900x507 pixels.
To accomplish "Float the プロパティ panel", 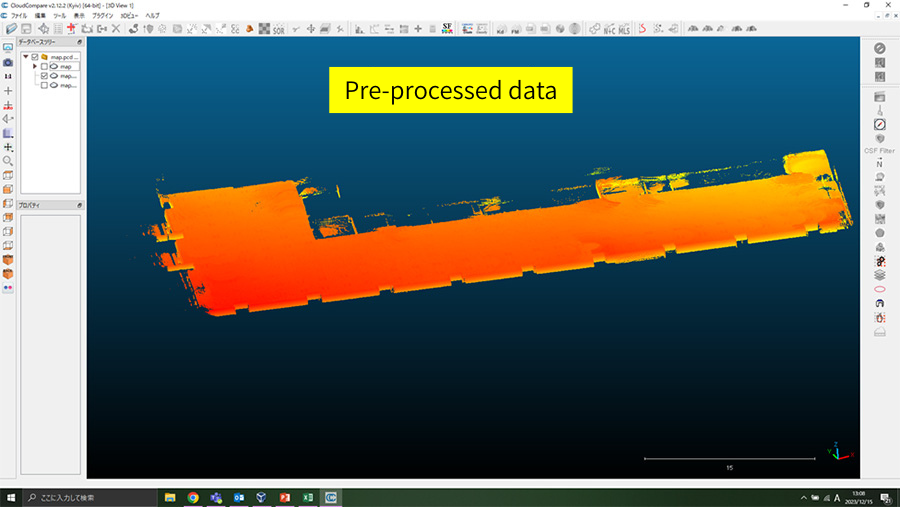I will (79, 205).
